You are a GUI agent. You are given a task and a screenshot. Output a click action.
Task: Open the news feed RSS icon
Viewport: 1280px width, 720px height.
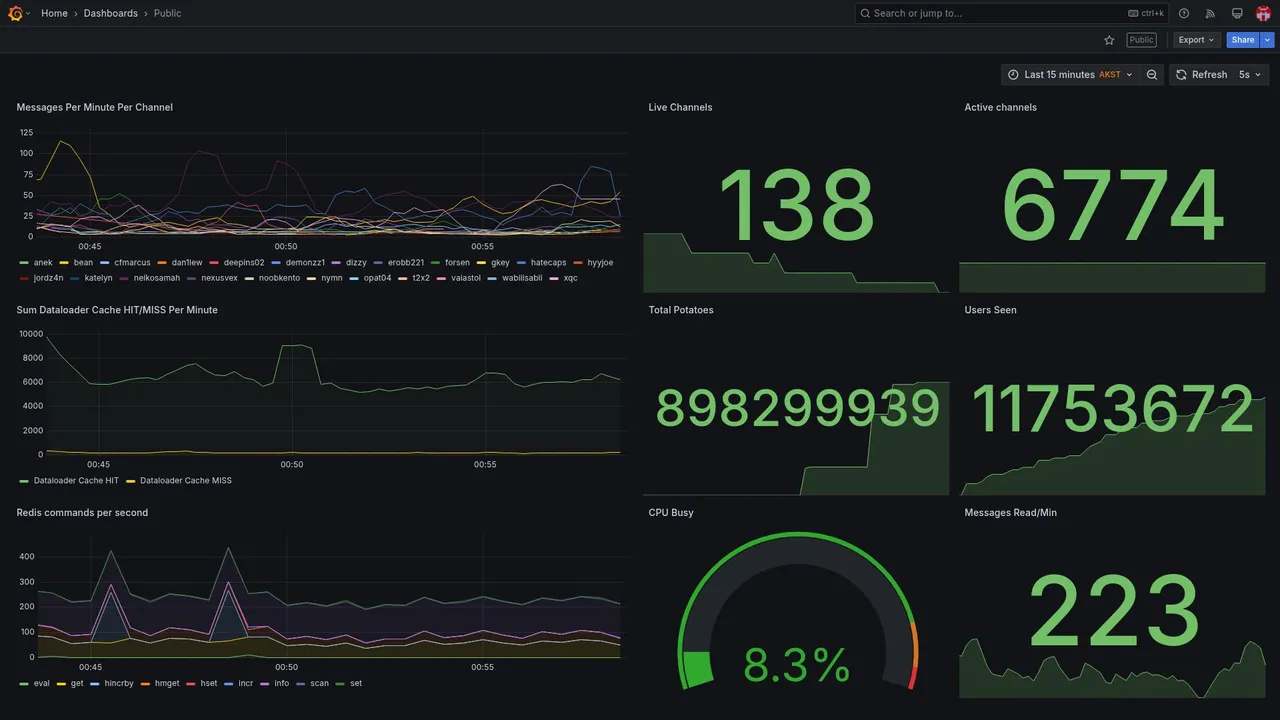pyautogui.click(x=1210, y=13)
